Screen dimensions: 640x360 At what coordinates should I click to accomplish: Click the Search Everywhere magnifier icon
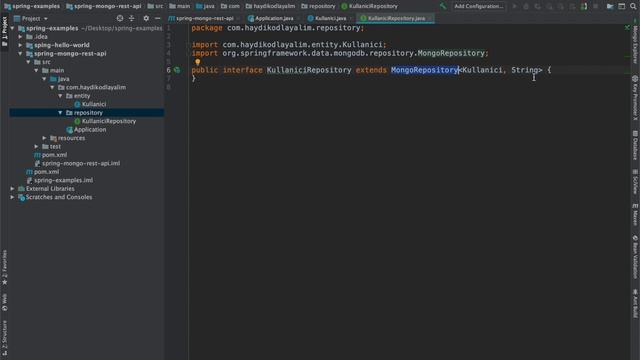633,6
